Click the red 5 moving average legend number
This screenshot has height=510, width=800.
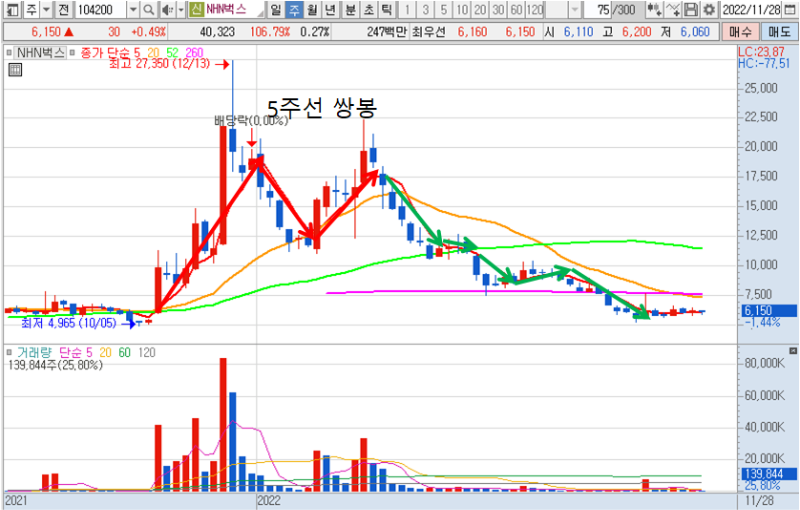coord(137,53)
